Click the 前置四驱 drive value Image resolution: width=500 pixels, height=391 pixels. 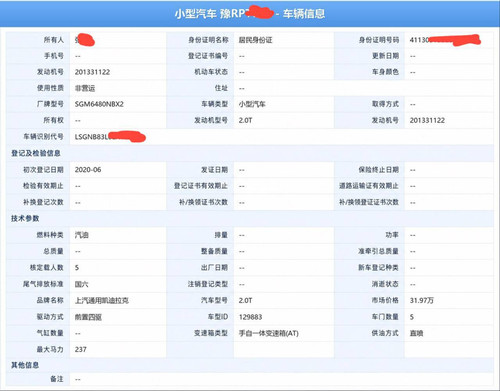[88, 317]
